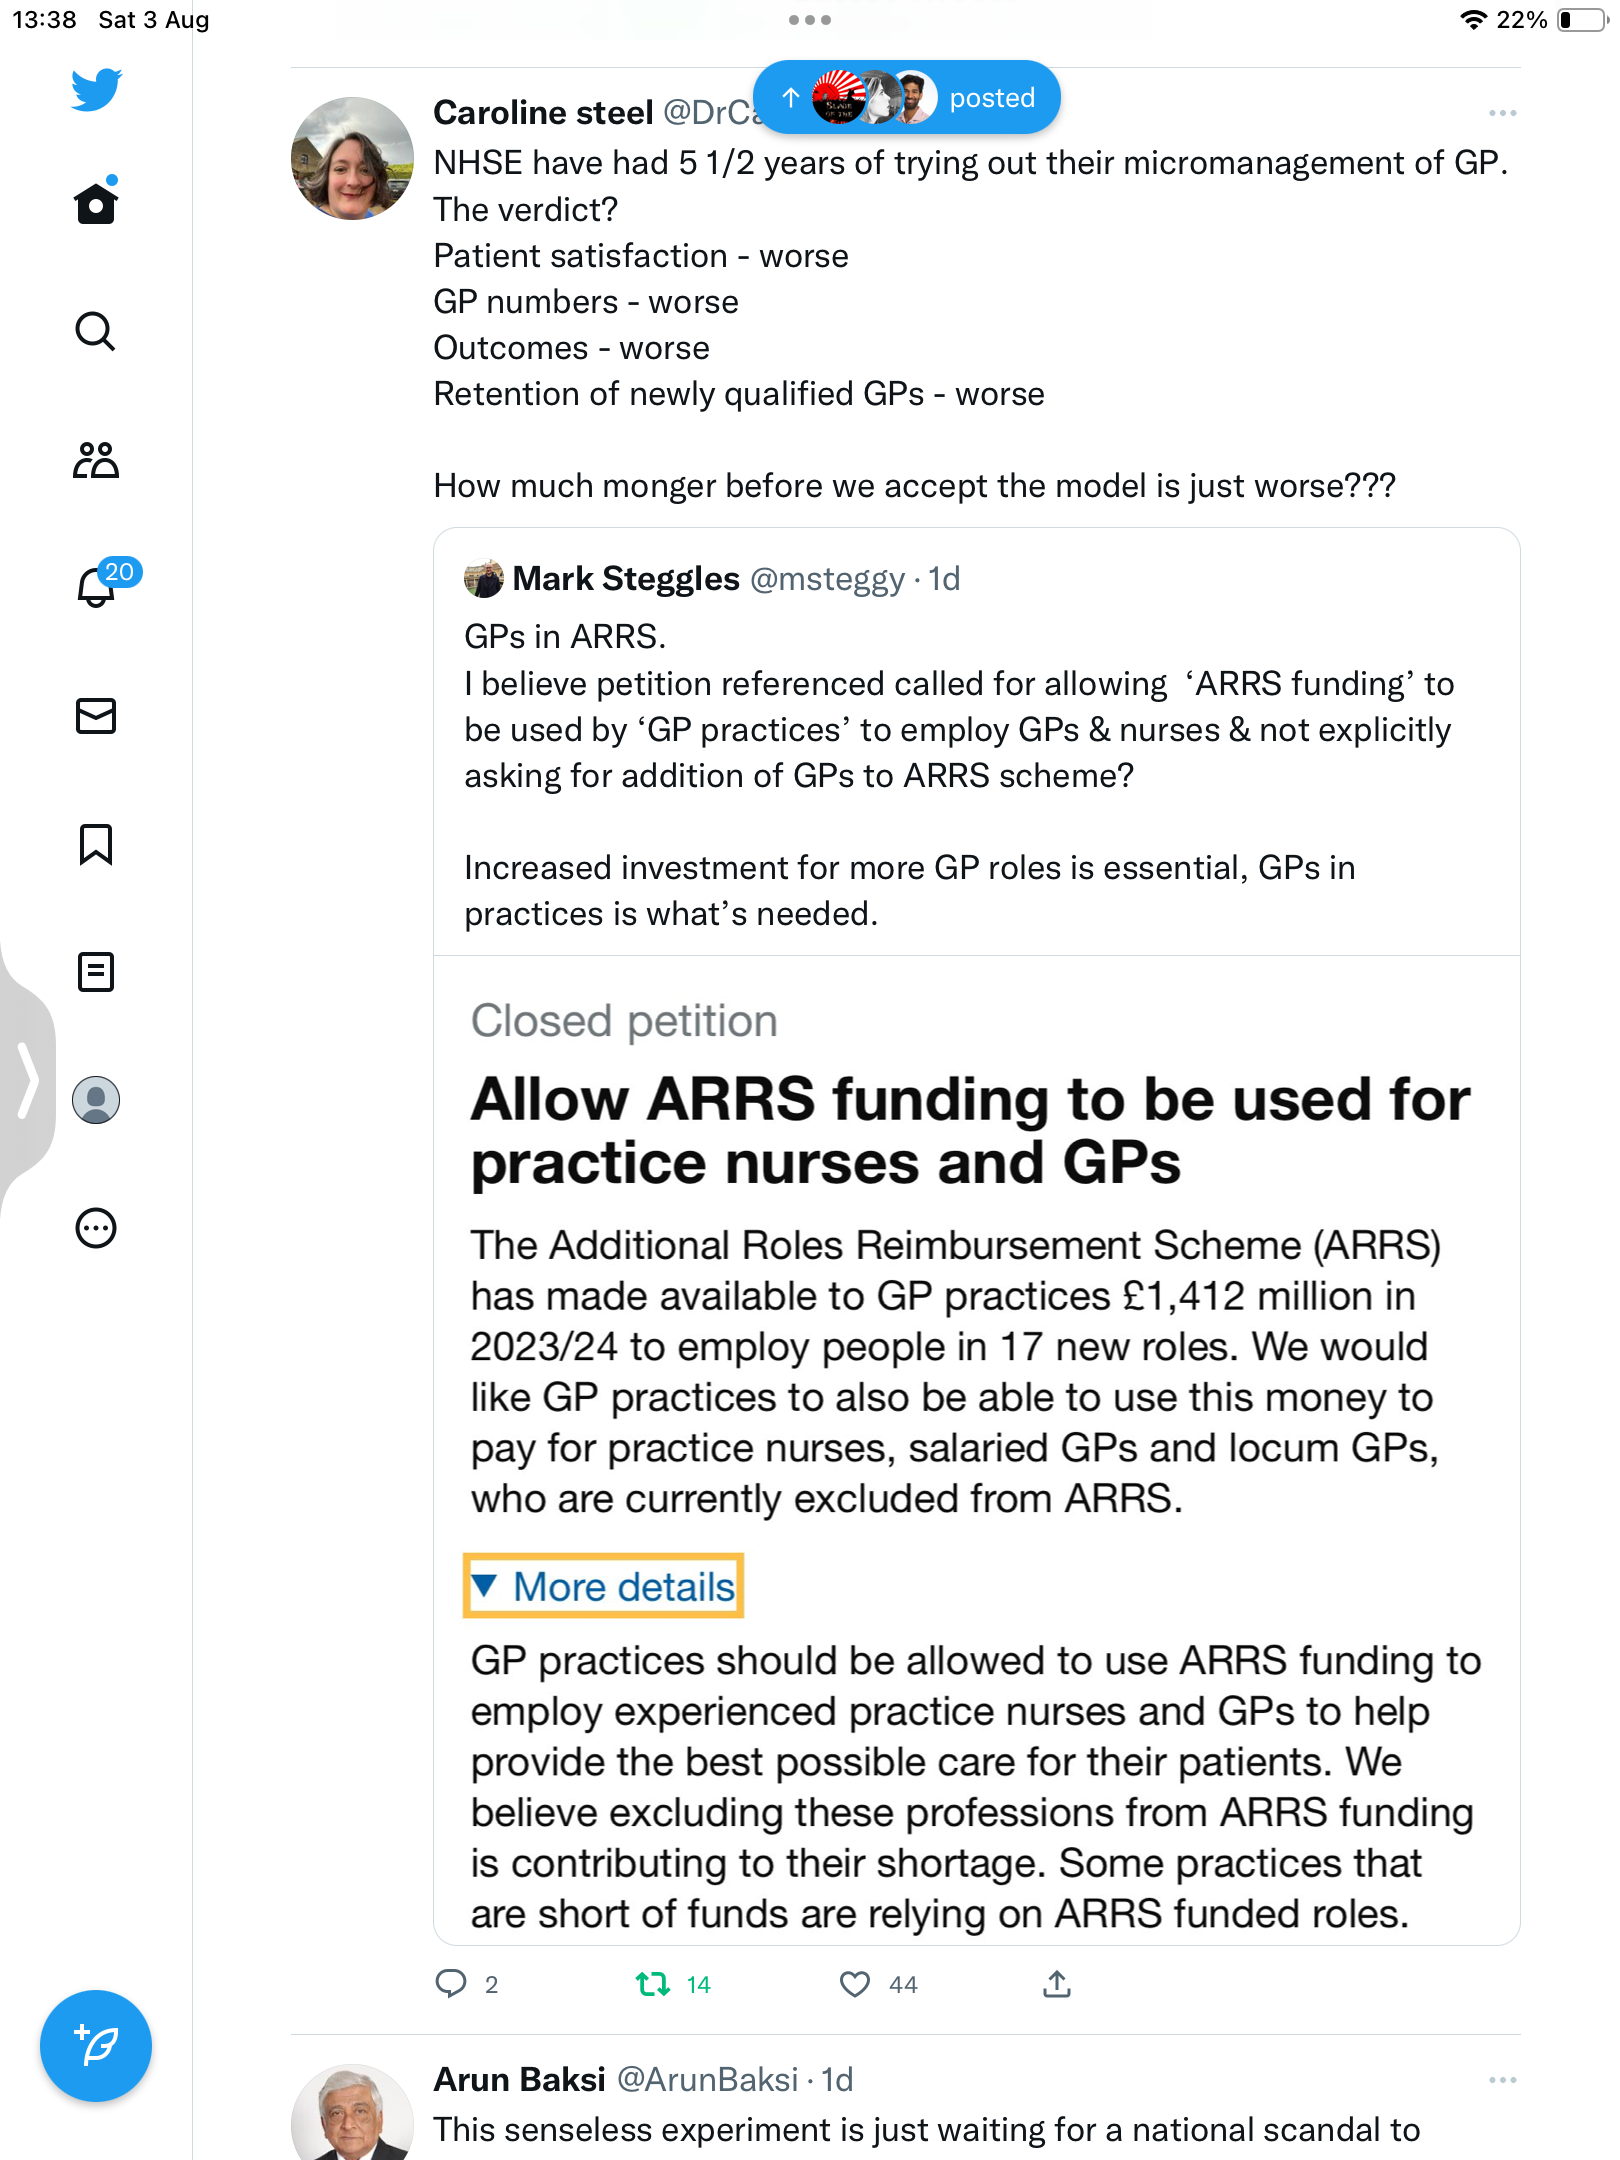Open Lists icon in sidebar
Screen dimensions: 1620x2160
[96, 972]
